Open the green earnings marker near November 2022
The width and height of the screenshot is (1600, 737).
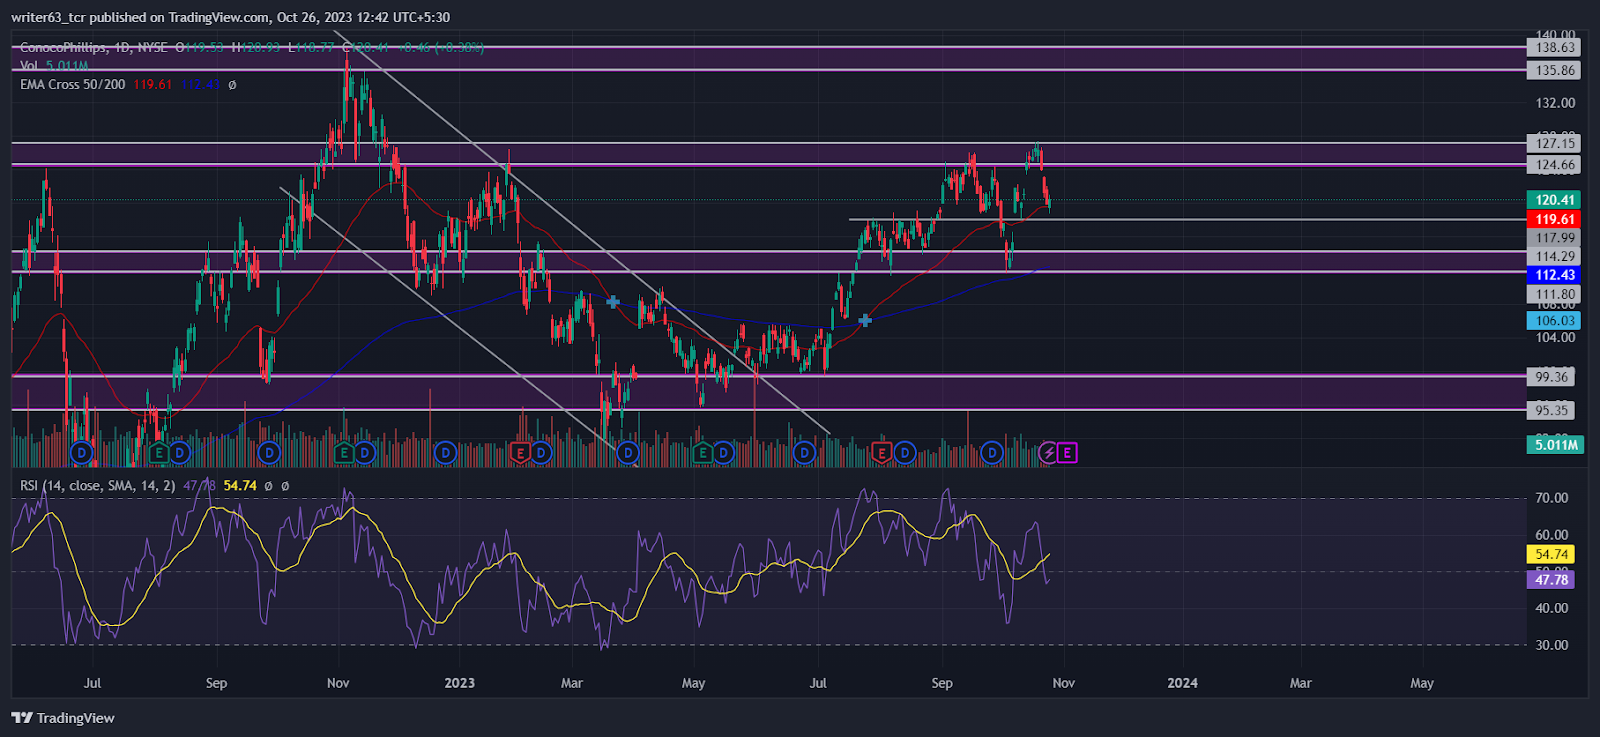pos(344,453)
